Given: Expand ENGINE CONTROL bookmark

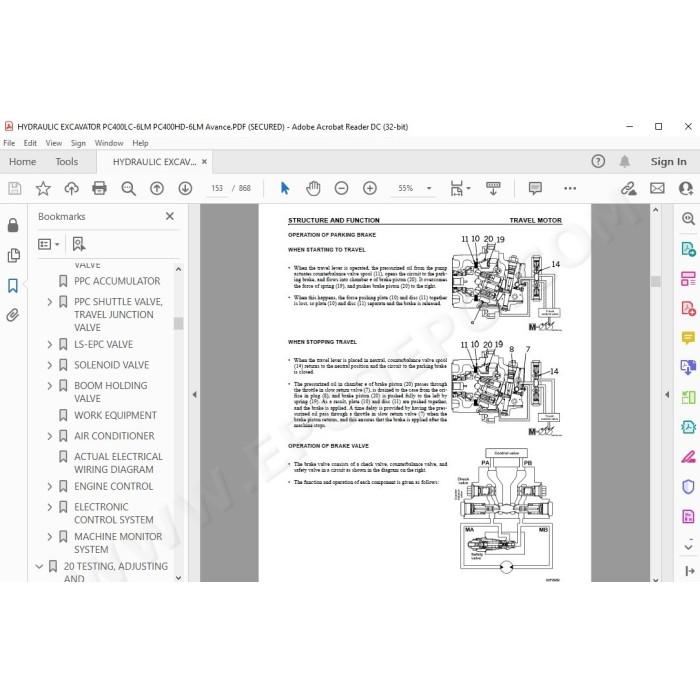Looking at the screenshot, I should (x=50, y=486).
